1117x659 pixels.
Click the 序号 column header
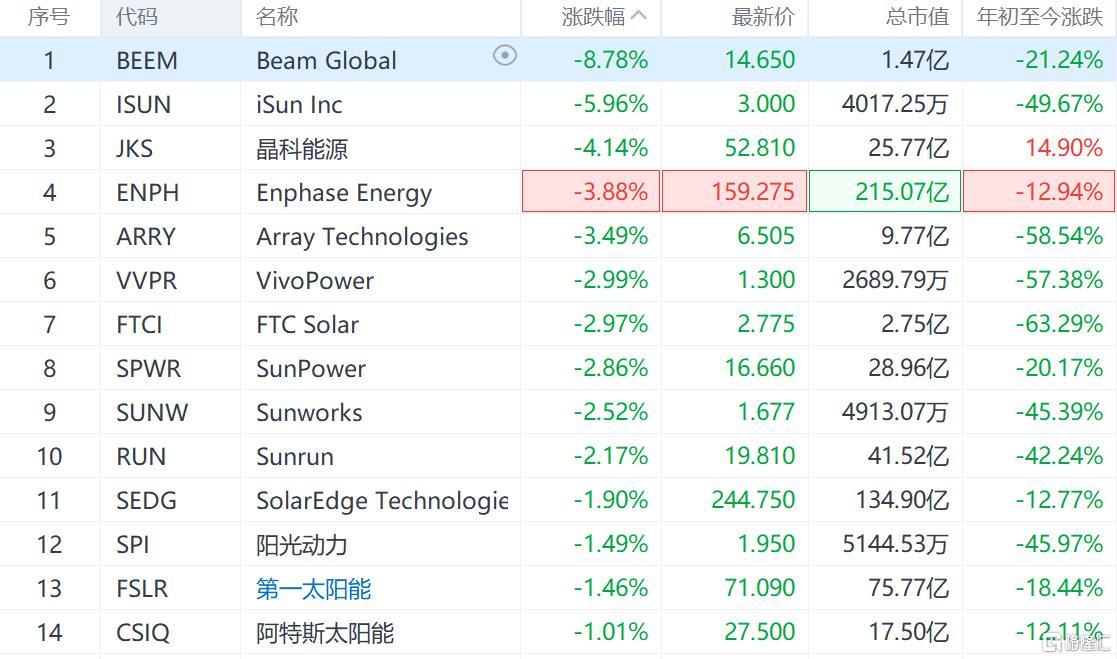pyautogui.click(x=49, y=16)
